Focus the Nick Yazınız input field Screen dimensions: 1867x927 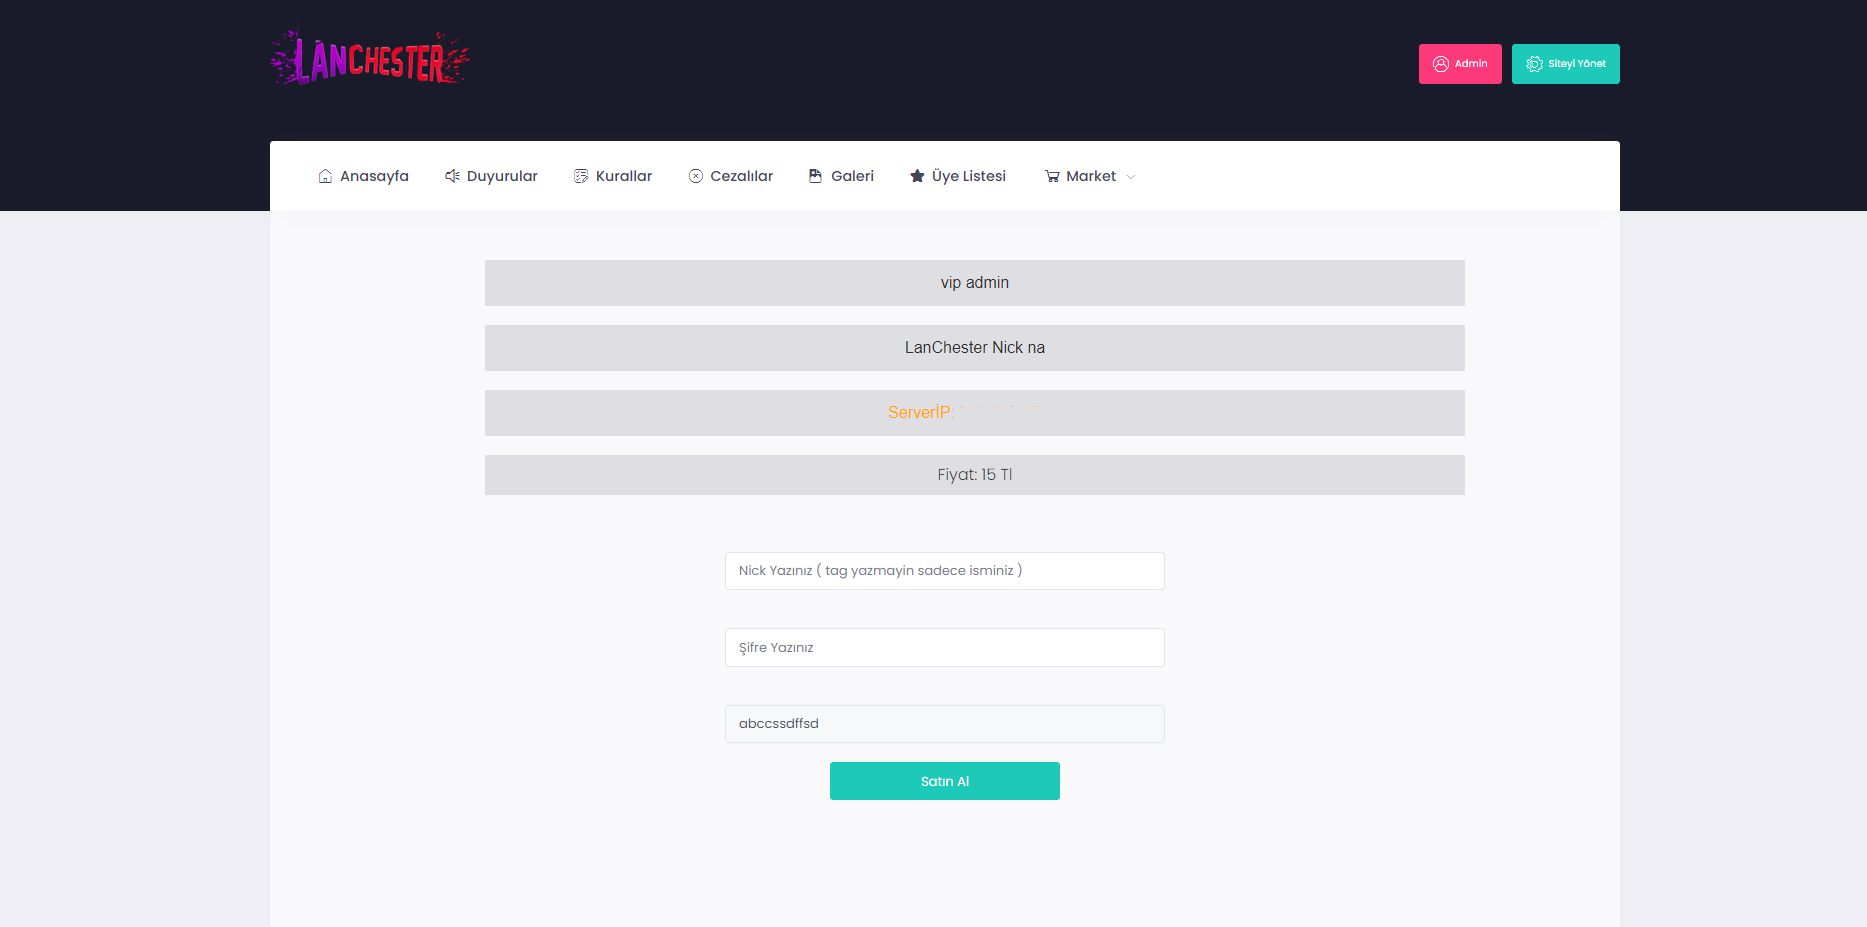[x=944, y=571]
